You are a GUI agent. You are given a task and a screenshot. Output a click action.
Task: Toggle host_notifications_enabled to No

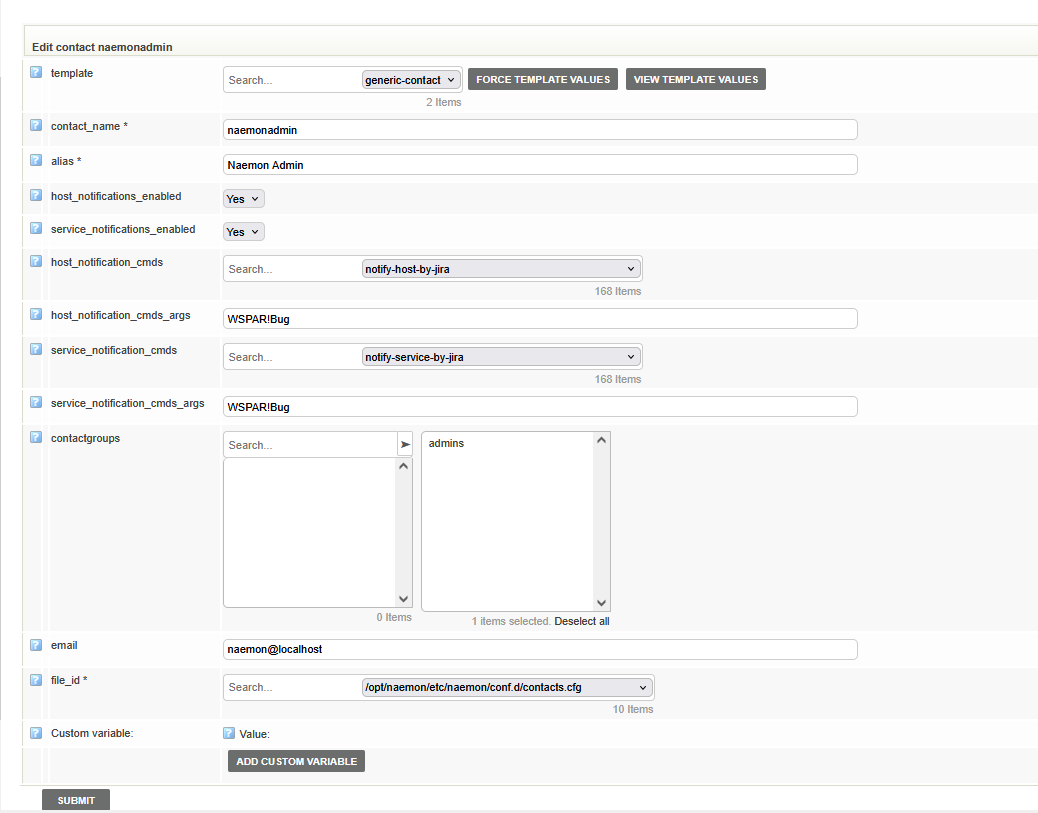[242, 198]
